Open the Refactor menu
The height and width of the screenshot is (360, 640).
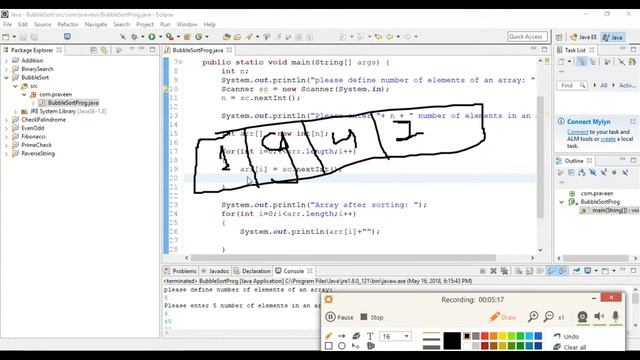click(68, 24)
